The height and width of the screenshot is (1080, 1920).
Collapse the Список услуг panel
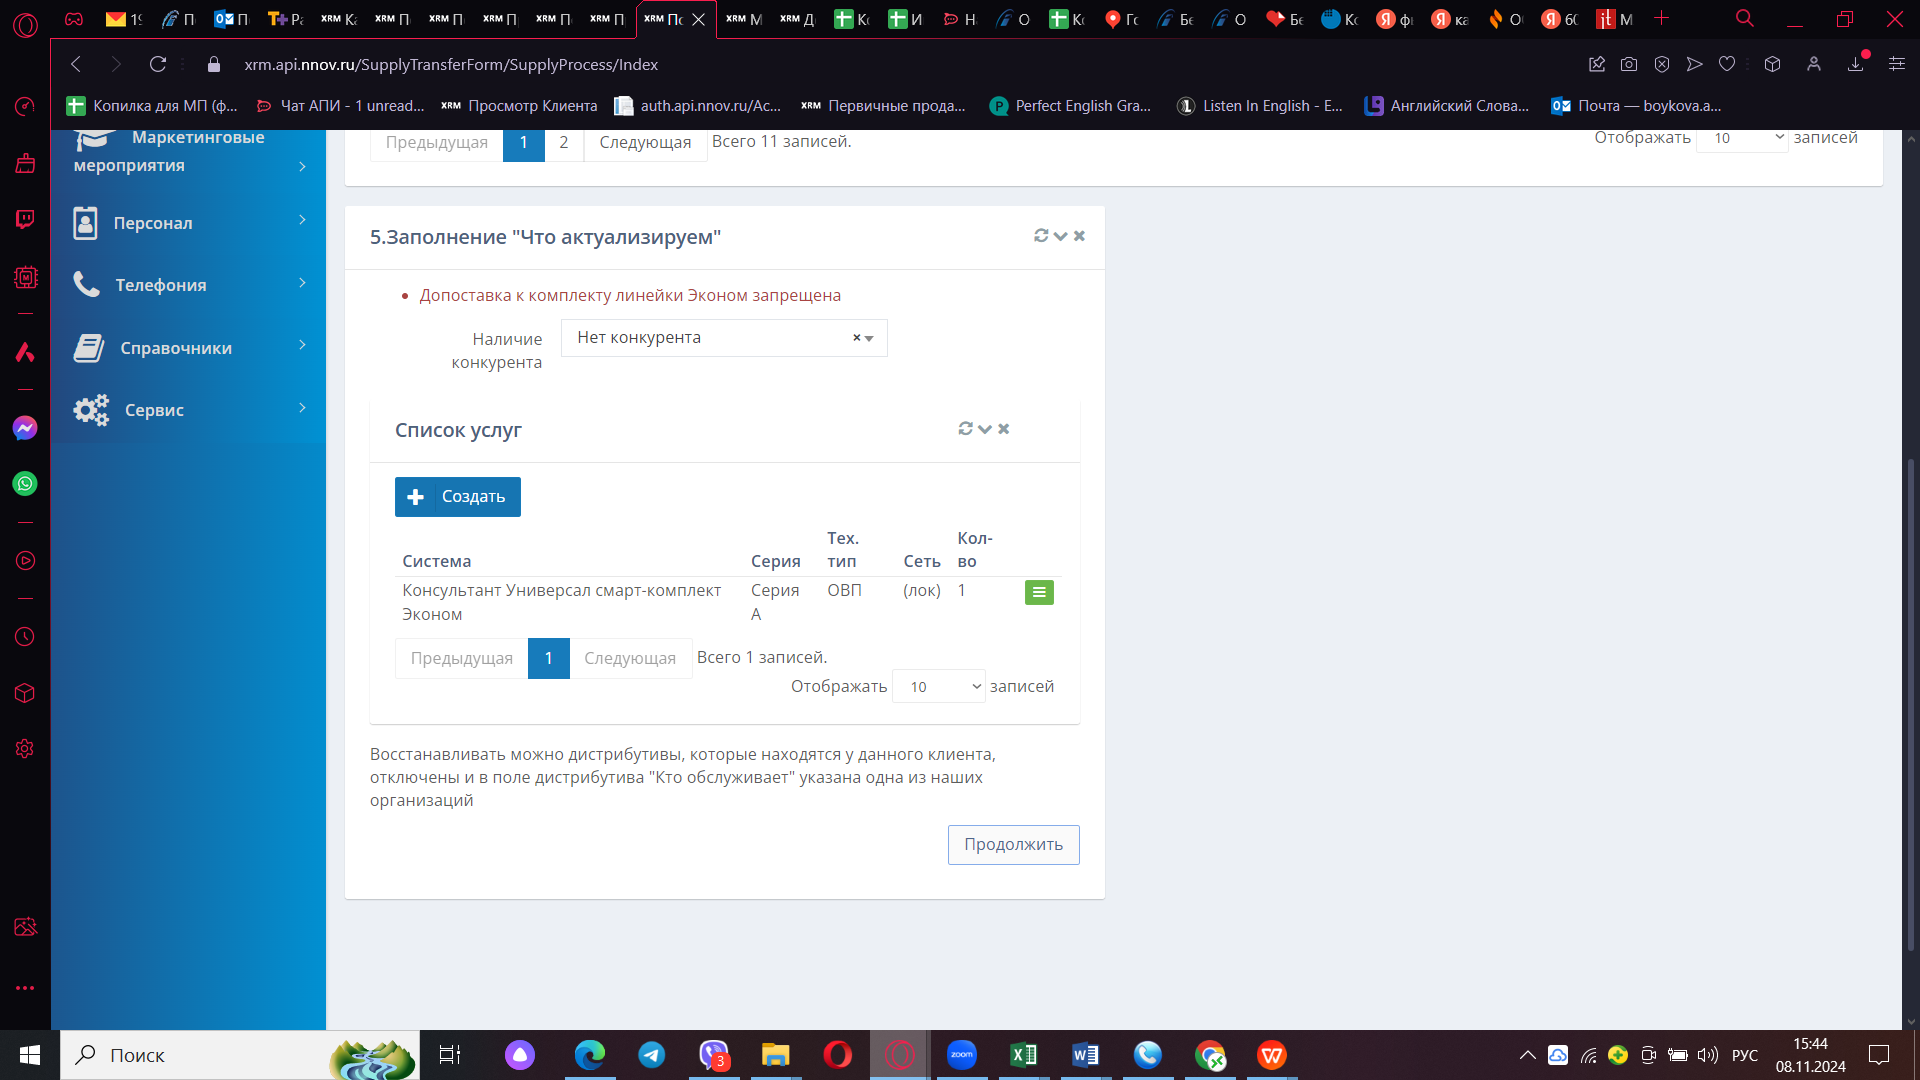(x=985, y=429)
